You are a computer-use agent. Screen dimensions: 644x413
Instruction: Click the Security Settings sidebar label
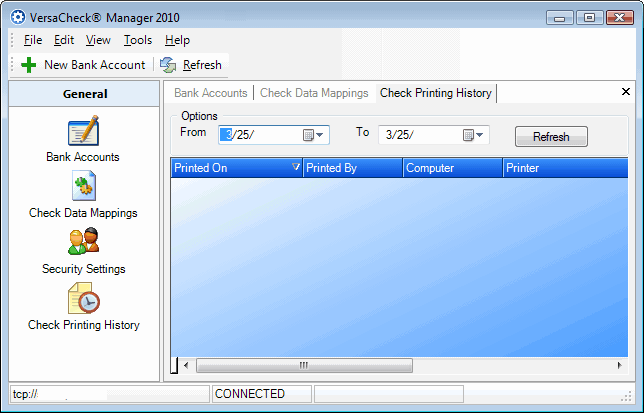point(83,269)
